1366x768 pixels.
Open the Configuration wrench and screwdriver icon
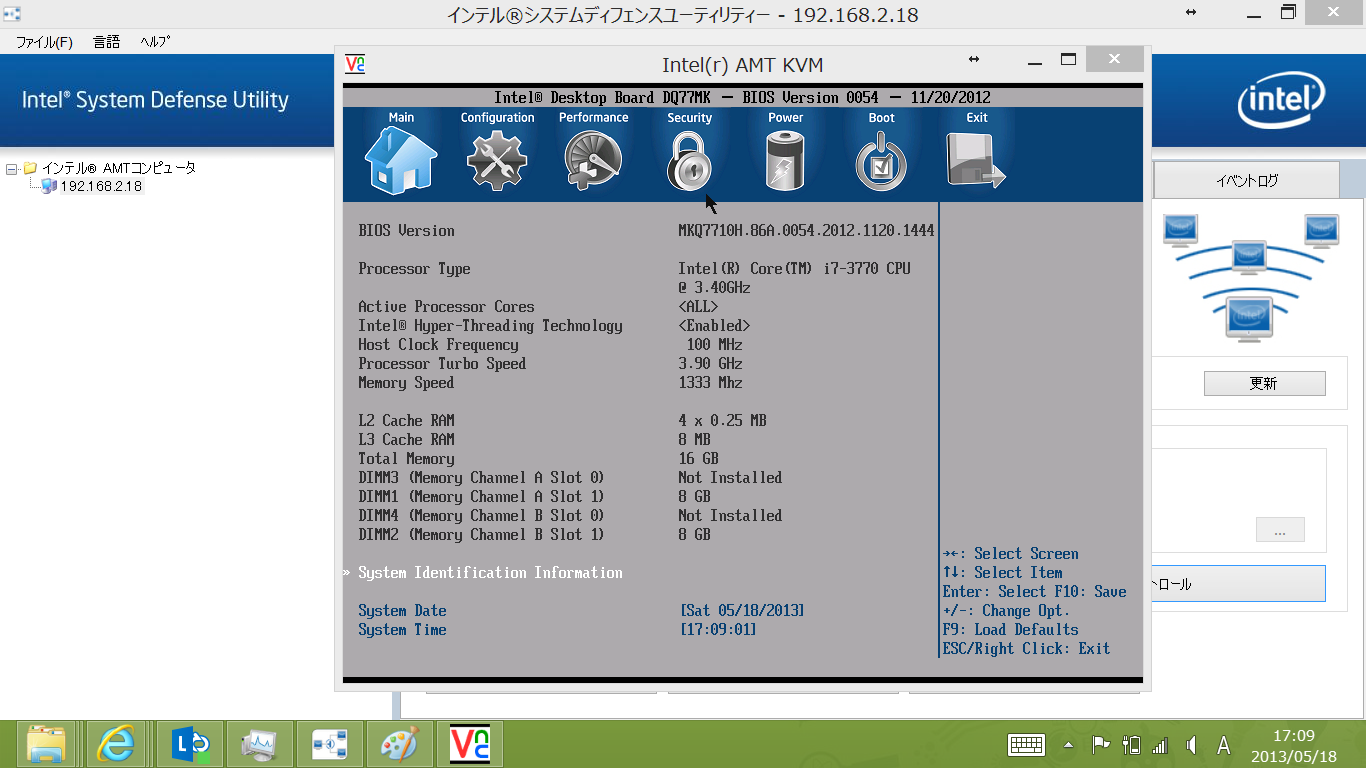(497, 160)
